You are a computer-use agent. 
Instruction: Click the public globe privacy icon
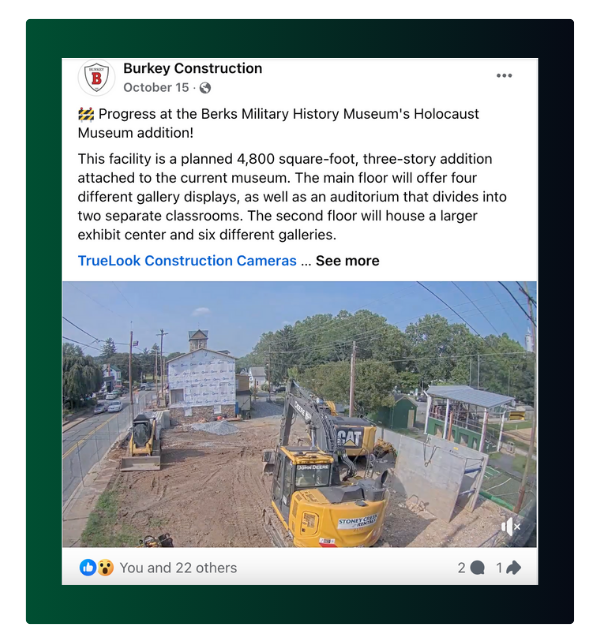tap(205, 88)
